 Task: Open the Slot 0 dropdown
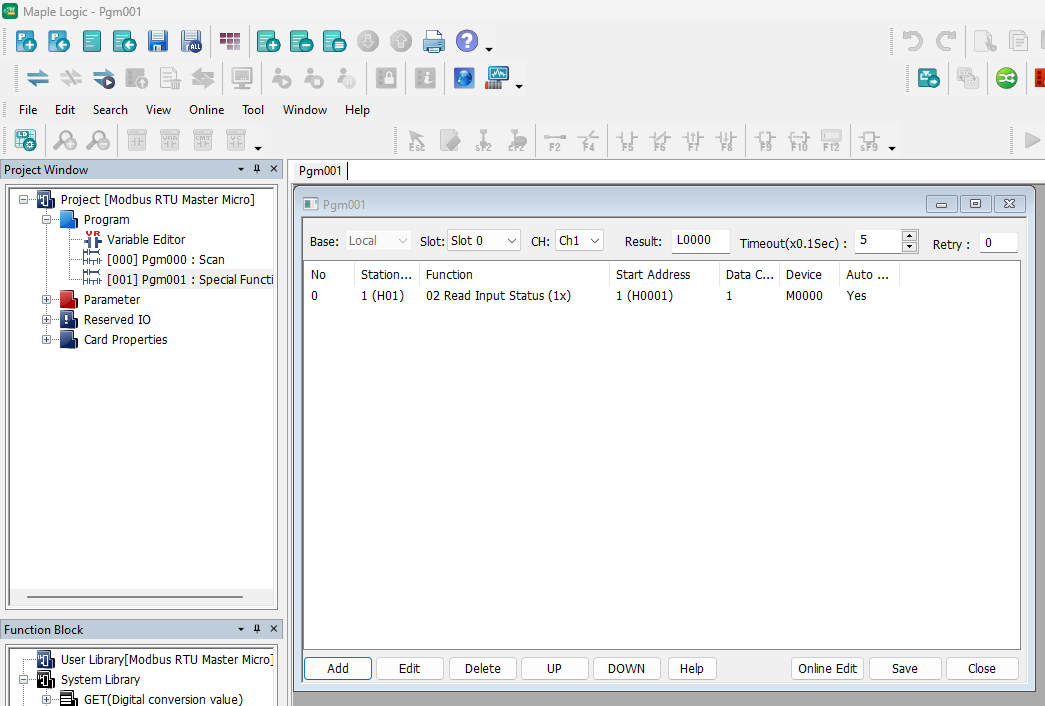pyautogui.click(x=484, y=240)
